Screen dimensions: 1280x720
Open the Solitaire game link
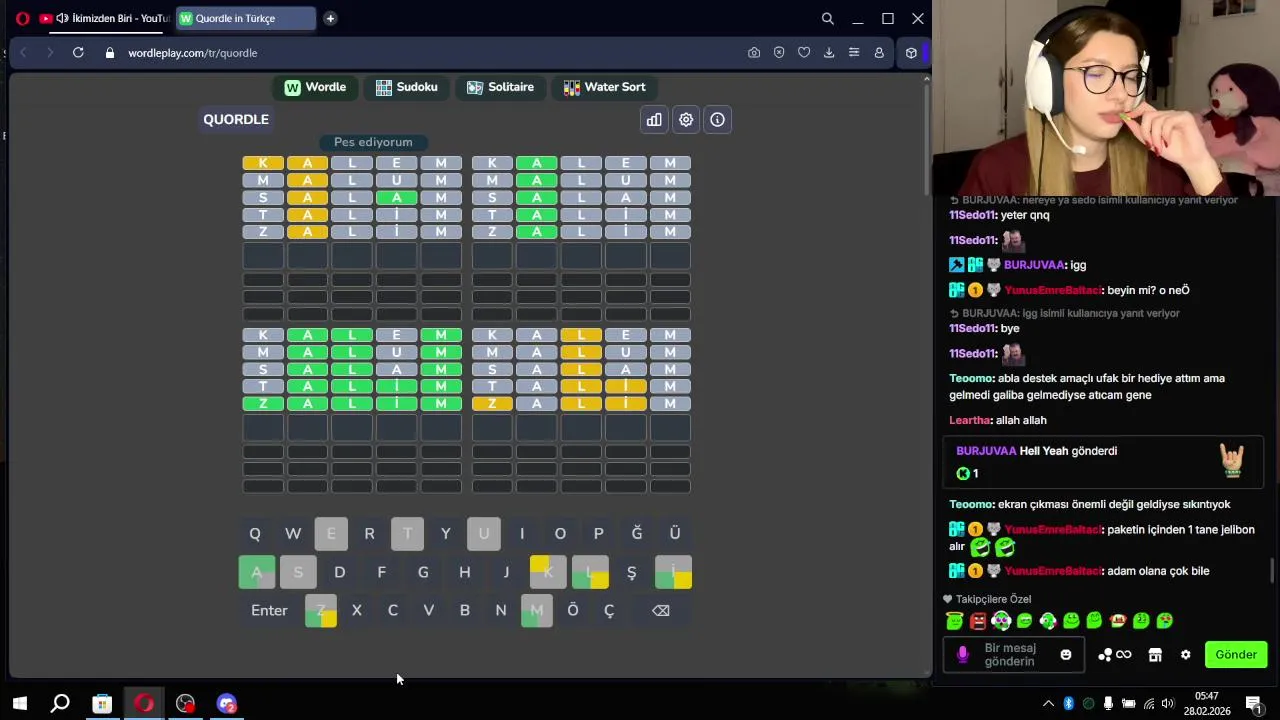tap(500, 87)
